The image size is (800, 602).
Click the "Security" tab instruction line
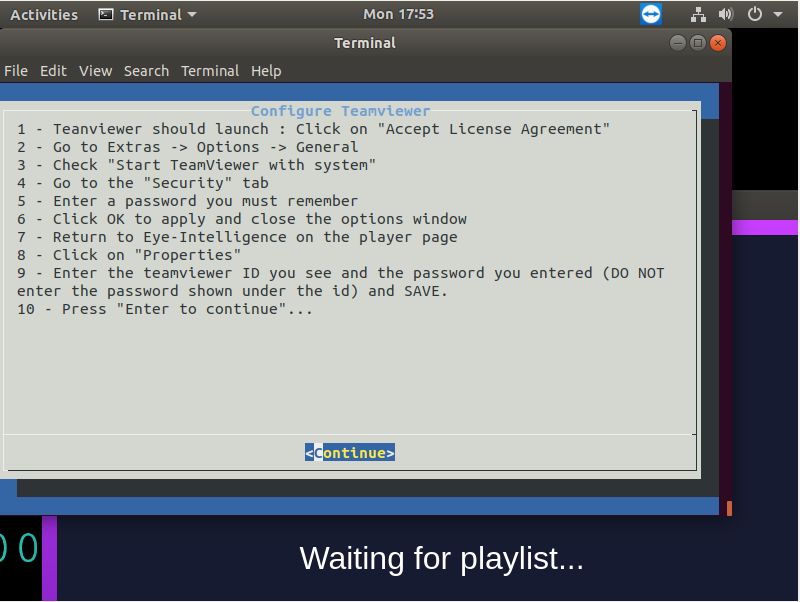coord(143,183)
